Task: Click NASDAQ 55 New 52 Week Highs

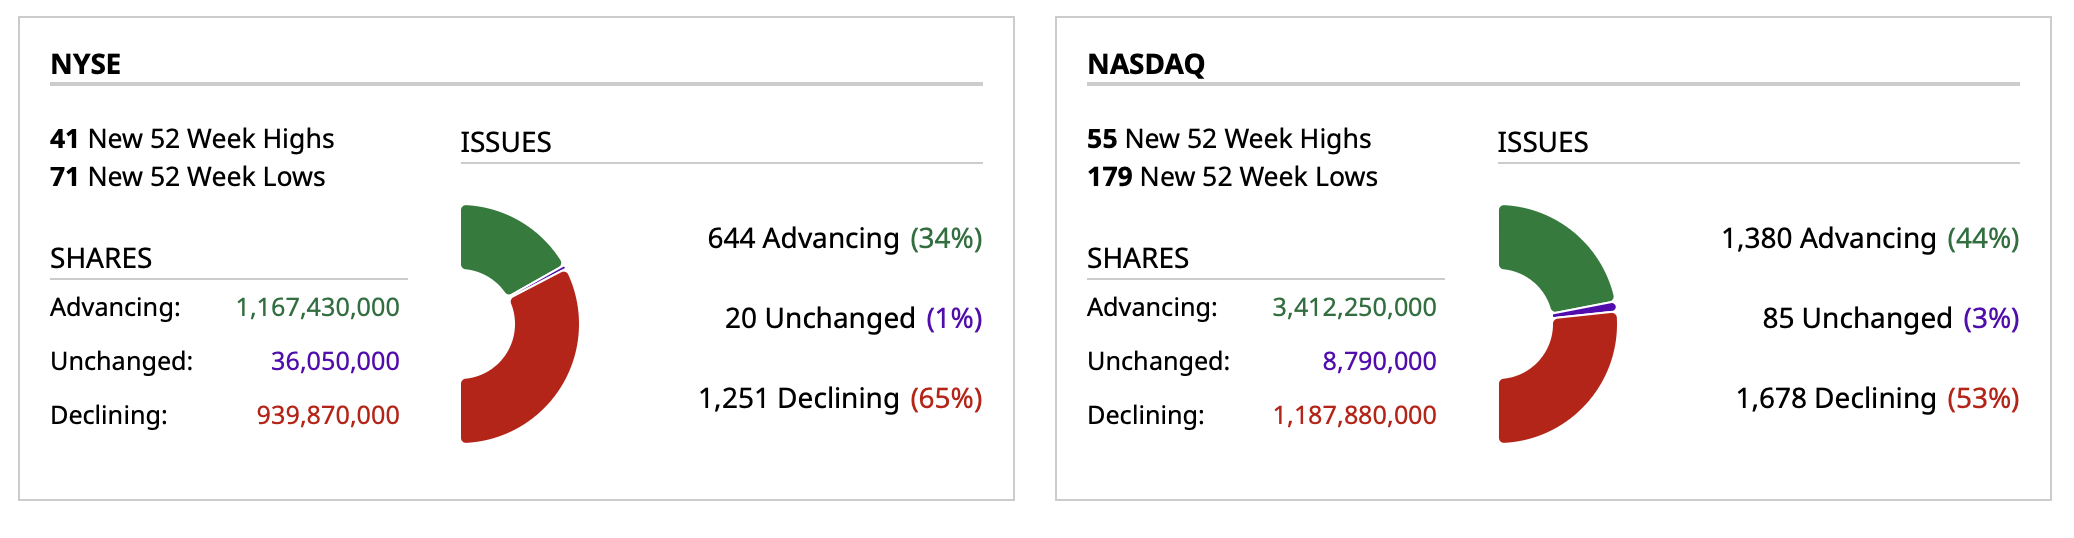Action: pyautogui.click(x=1229, y=138)
